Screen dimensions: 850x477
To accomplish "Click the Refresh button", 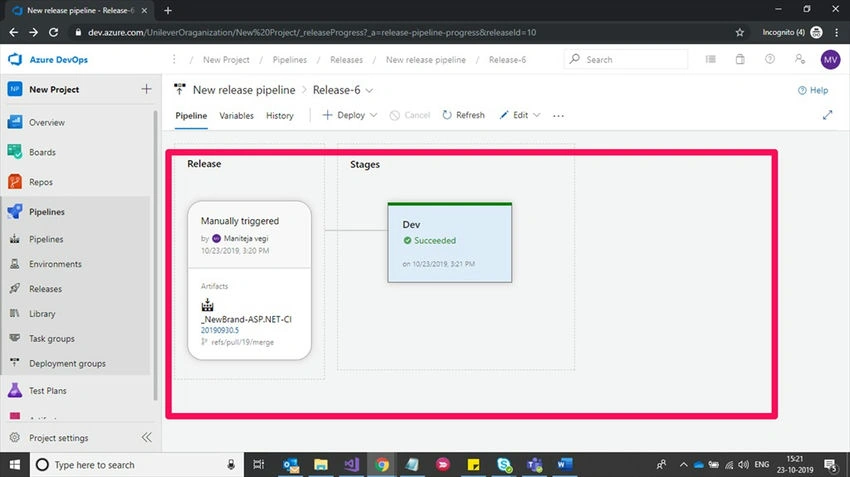I will click(x=463, y=115).
